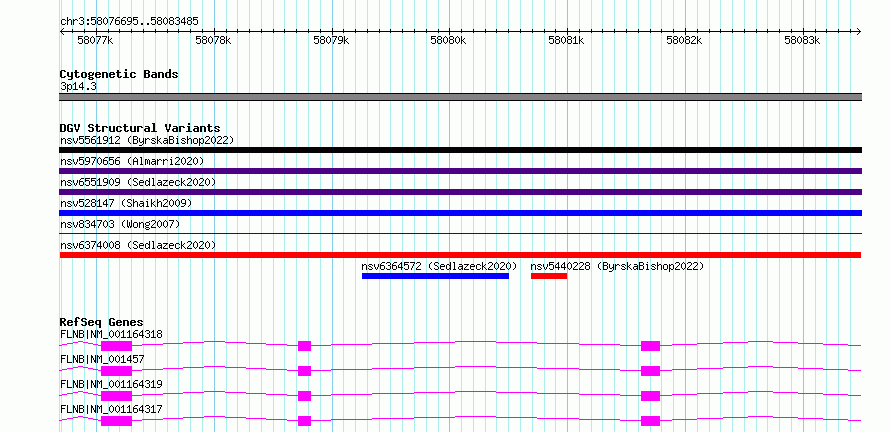Select the middle exon of FLNB|NM_001164319
The width and height of the screenshot is (890, 432).
(304, 396)
